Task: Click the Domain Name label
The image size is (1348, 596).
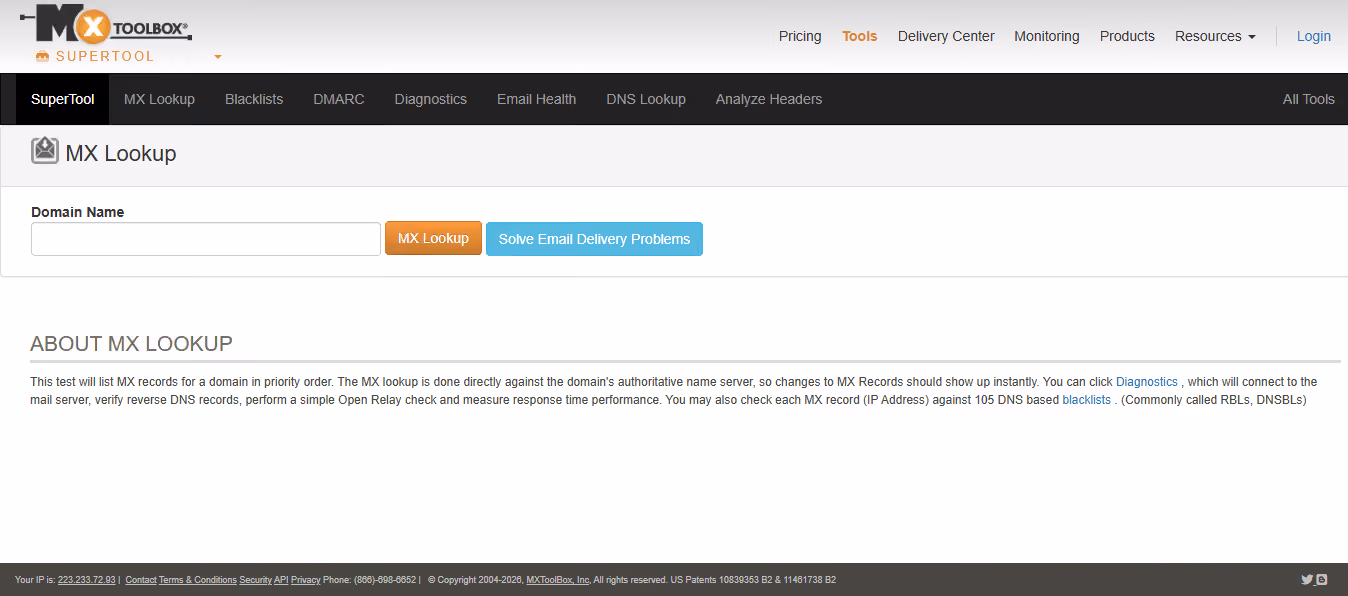Action: click(x=78, y=212)
